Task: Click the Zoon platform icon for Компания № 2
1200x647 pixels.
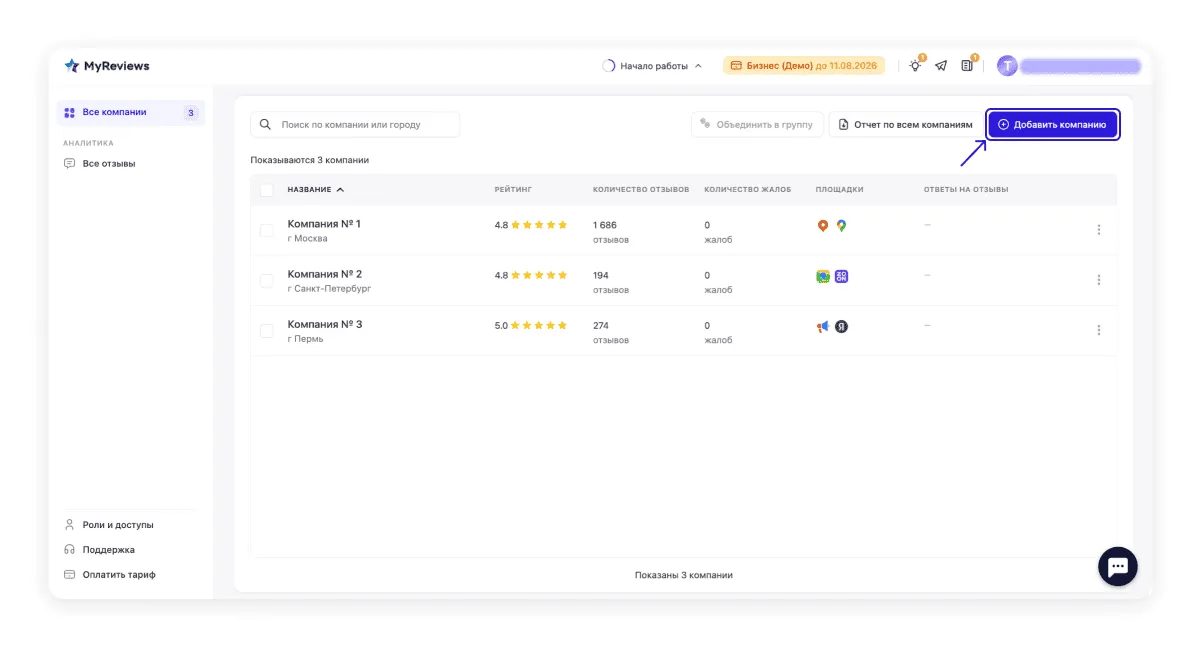Action: [x=841, y=276]
